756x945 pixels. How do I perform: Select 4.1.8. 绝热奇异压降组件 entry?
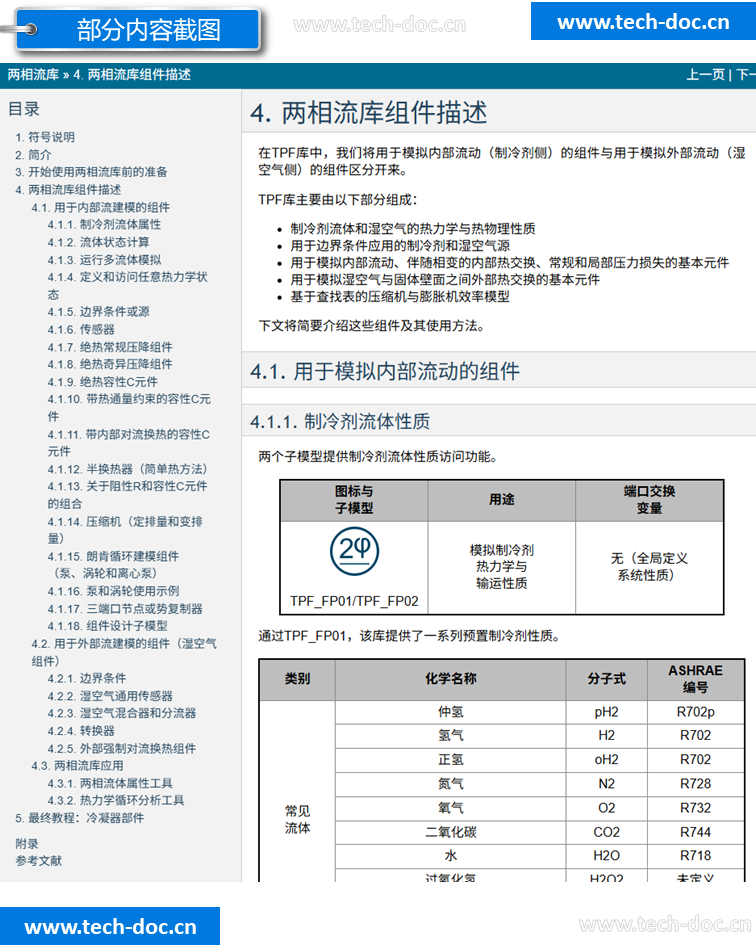[x=110, y=364]
